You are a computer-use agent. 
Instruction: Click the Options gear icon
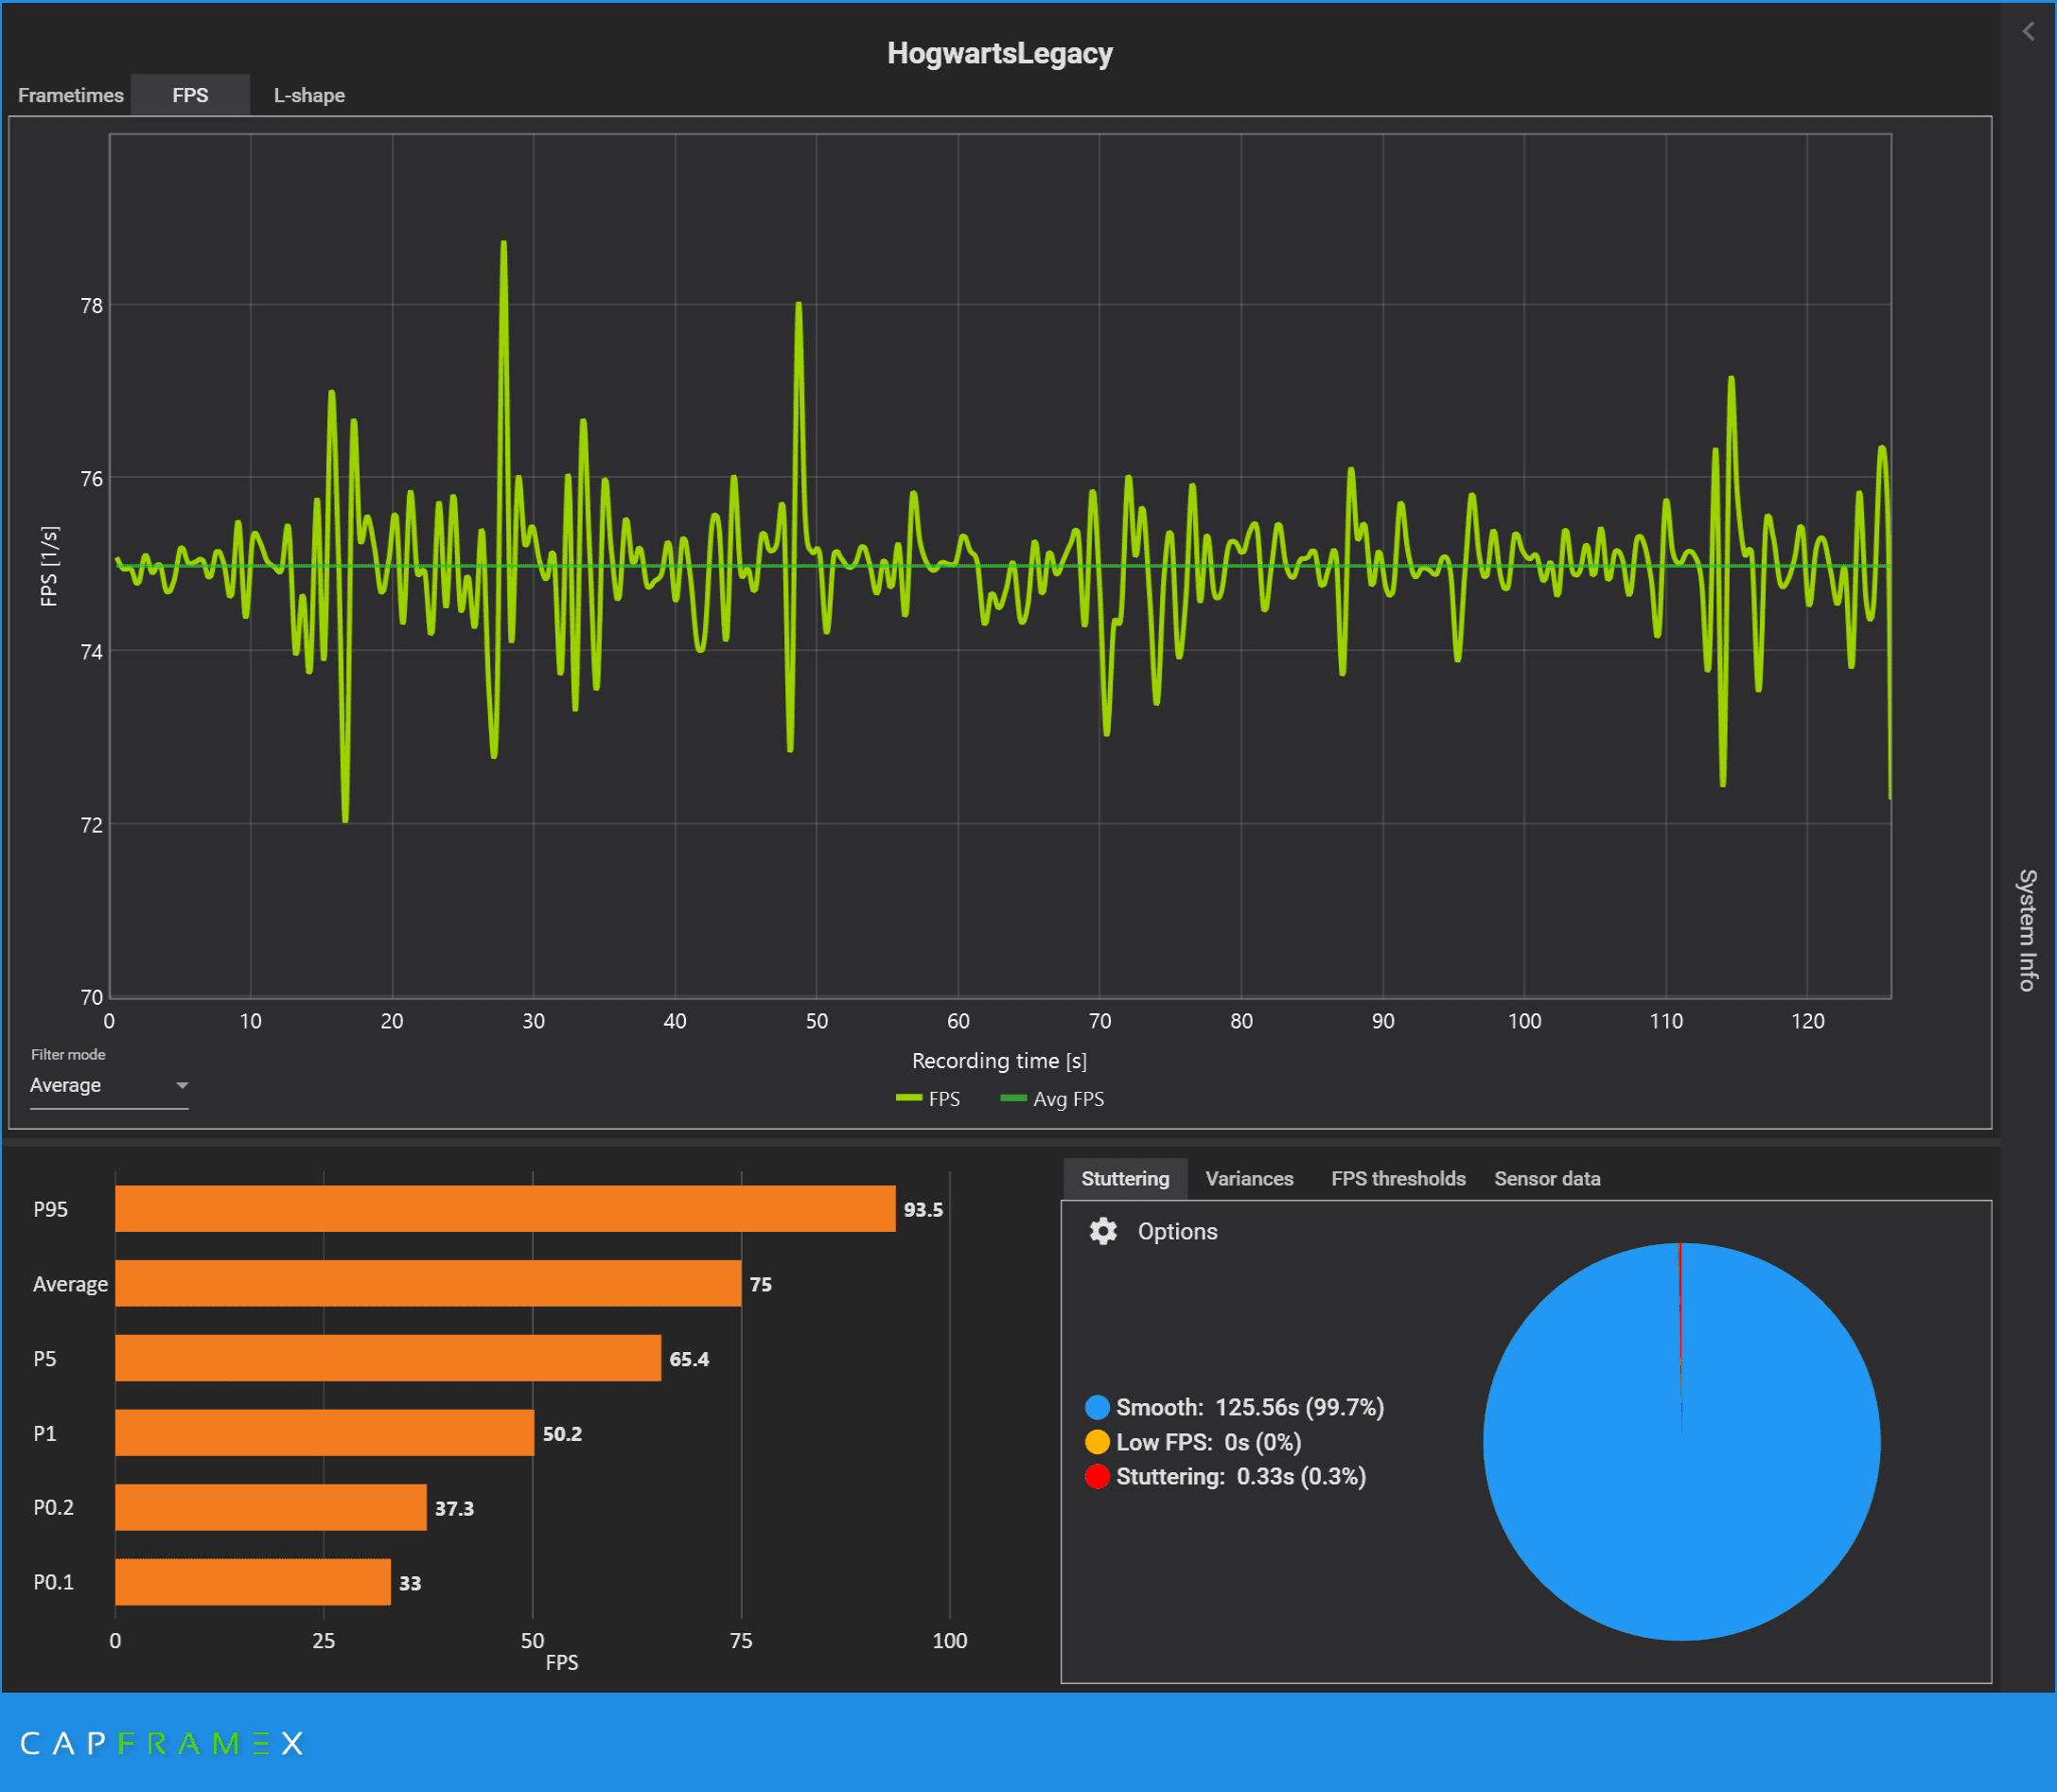coord(1103,1231)
